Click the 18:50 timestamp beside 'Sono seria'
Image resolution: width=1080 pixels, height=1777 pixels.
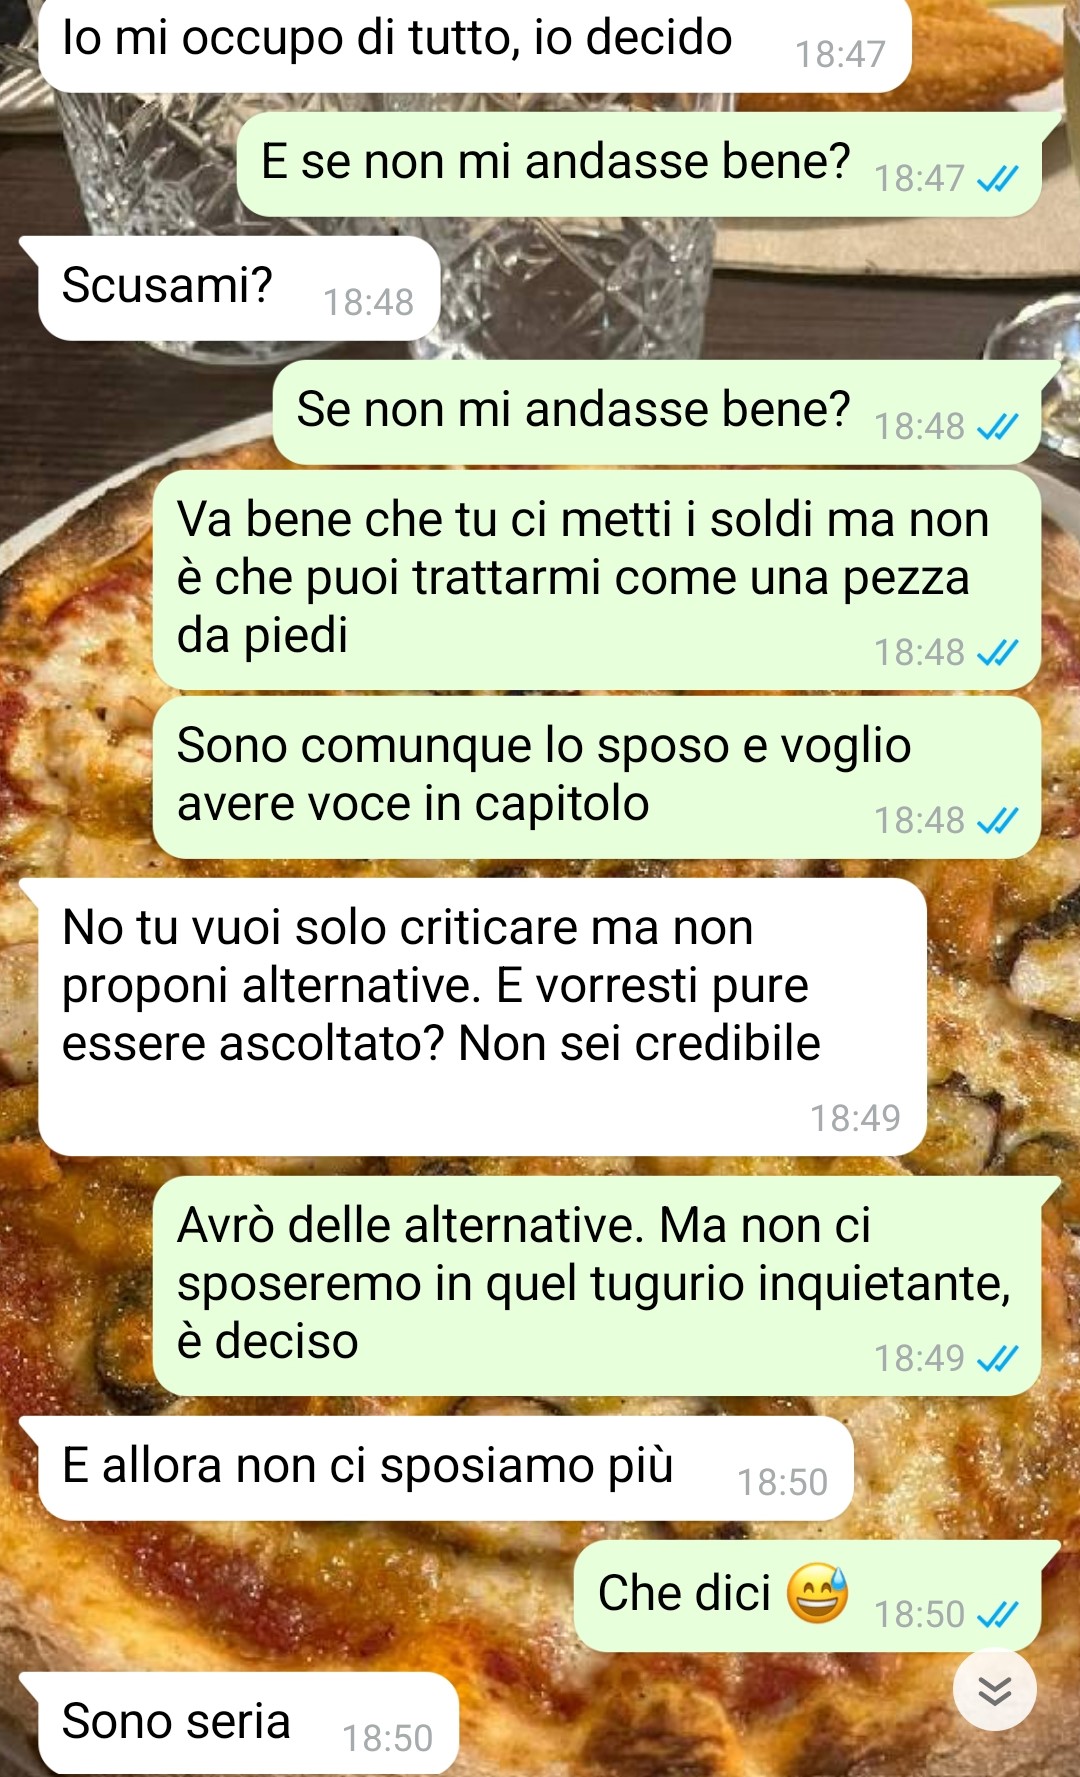click(x=388, y=1739)
